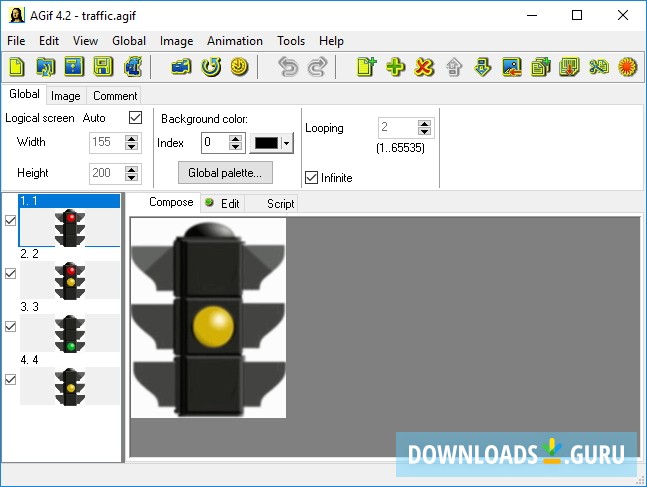Viewport: 647px width, 487px height.
Task: Click the duplicate frame icon
Action: pos(541,67)
